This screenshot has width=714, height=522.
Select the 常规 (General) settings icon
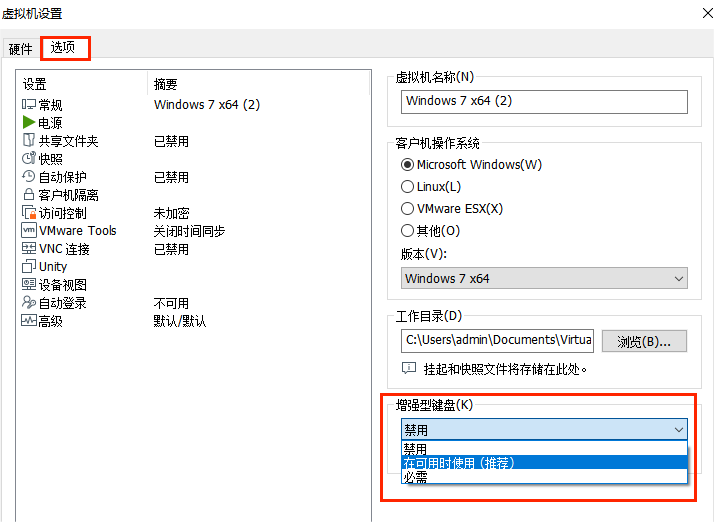click(x=29, y=105)
